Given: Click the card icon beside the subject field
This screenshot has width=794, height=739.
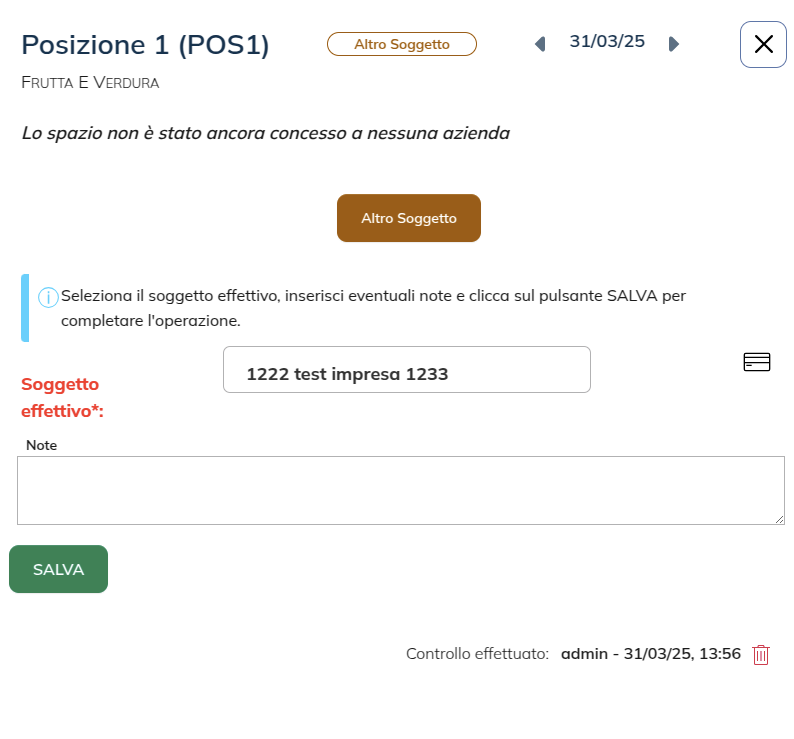Looking at the screenshot, I should (x=757, y=362).
